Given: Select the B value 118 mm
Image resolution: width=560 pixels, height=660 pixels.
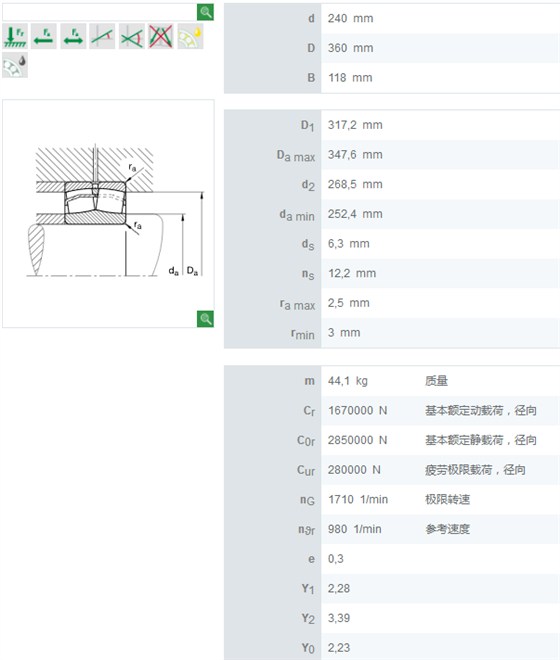Looking at the screenshot, I should (350, 78).
